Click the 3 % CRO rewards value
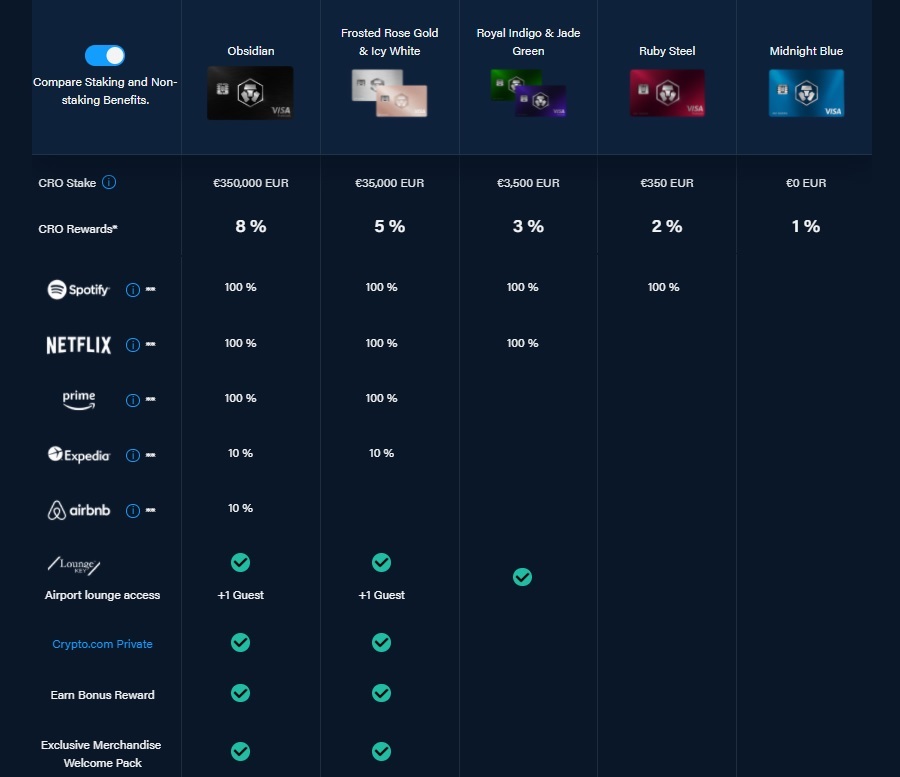This screenshot has width=900, height=777. 528,226
